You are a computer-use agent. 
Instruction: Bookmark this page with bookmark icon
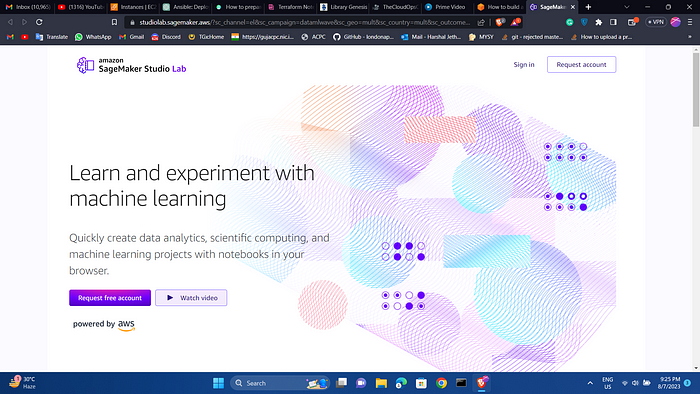coord(114,22)
